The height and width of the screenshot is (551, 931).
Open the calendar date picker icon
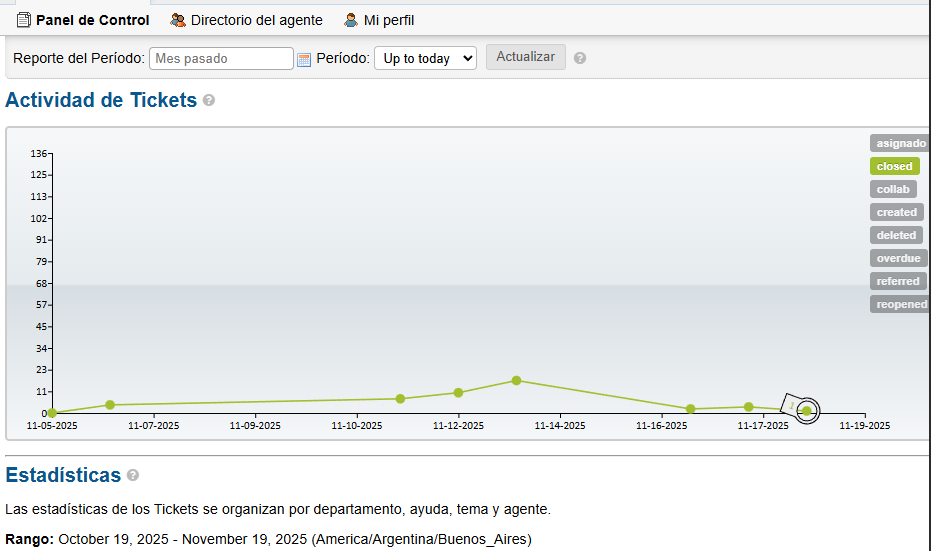304,59
